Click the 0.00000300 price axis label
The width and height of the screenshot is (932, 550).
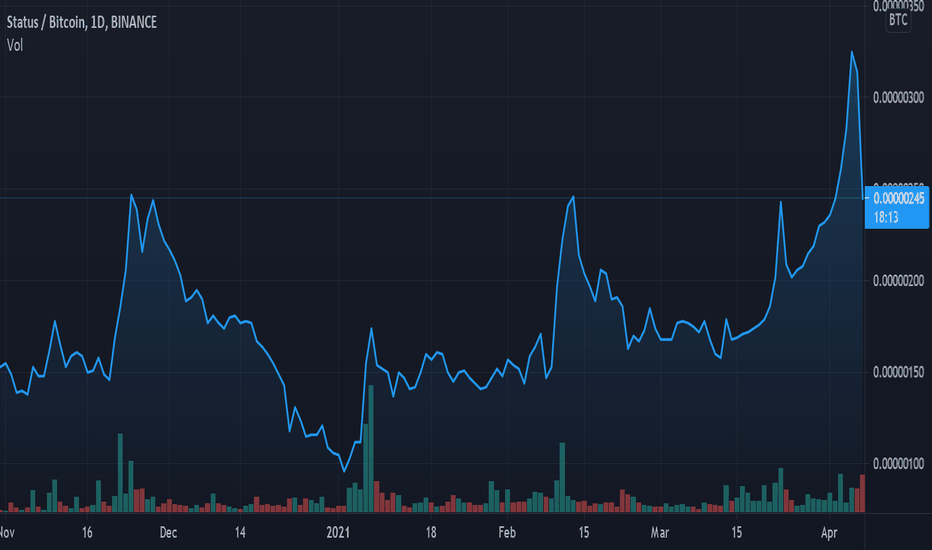pyautogui.click(x=899, y=98)
